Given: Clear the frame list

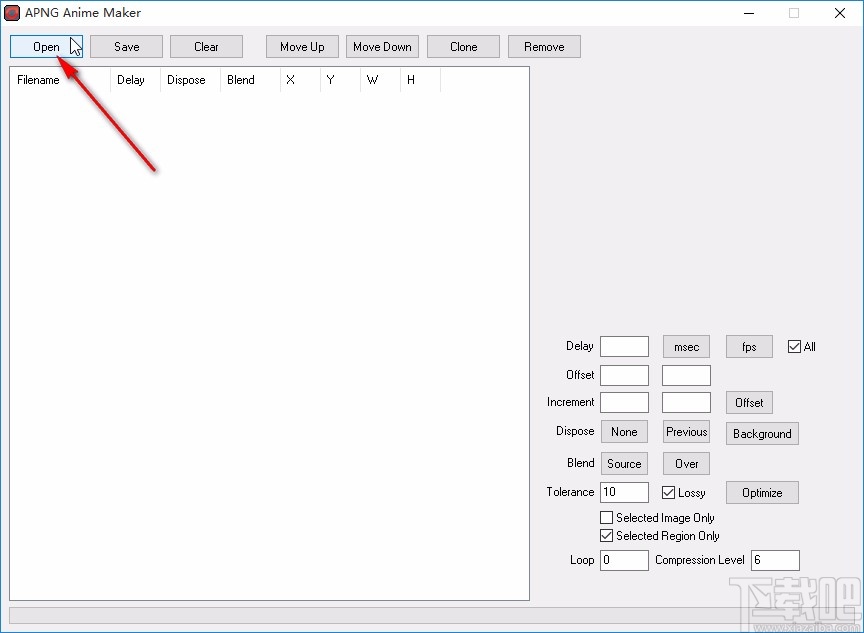Looking at the screenshot, I should pos(206,47).
